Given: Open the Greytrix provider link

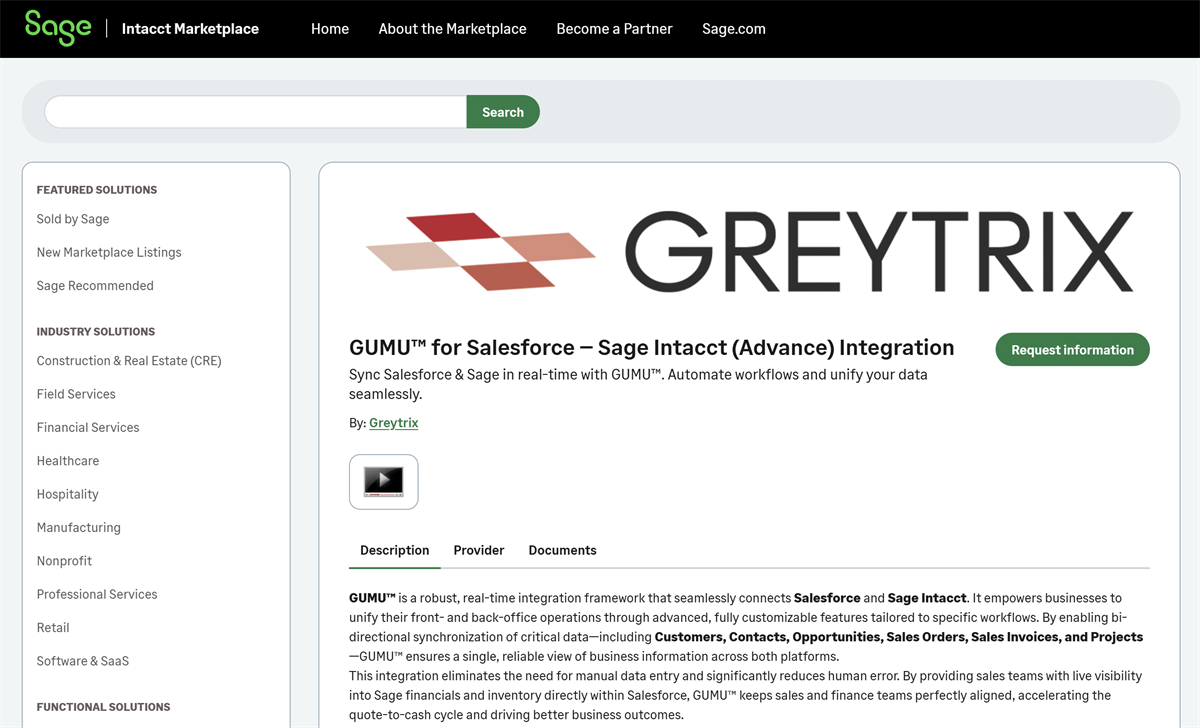Looking at the screenshot, I should coord(394,423).
